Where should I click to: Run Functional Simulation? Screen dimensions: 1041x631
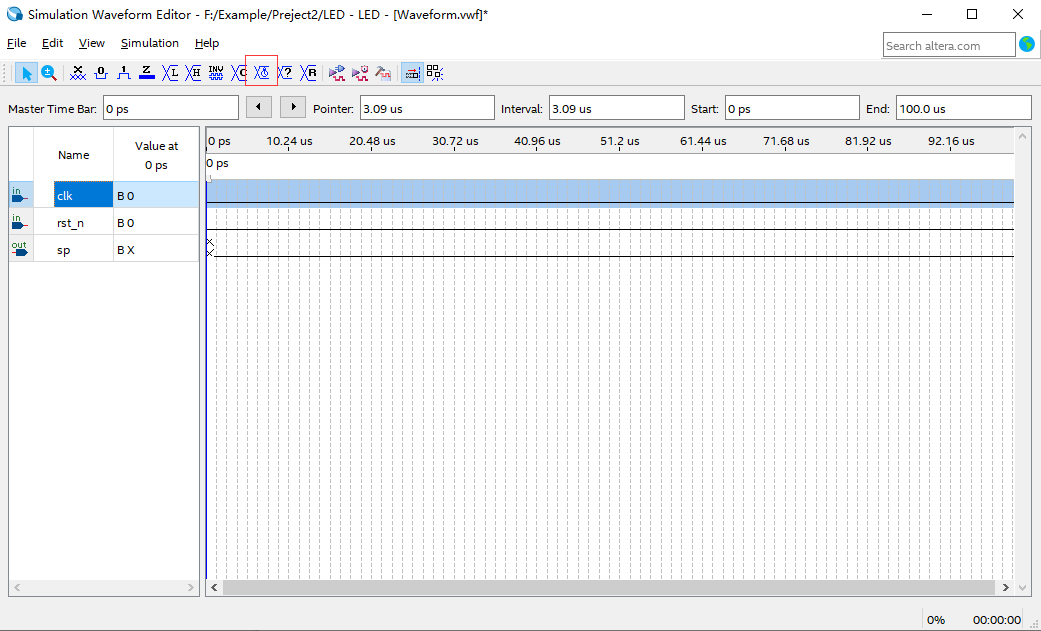tap(337, 72)
